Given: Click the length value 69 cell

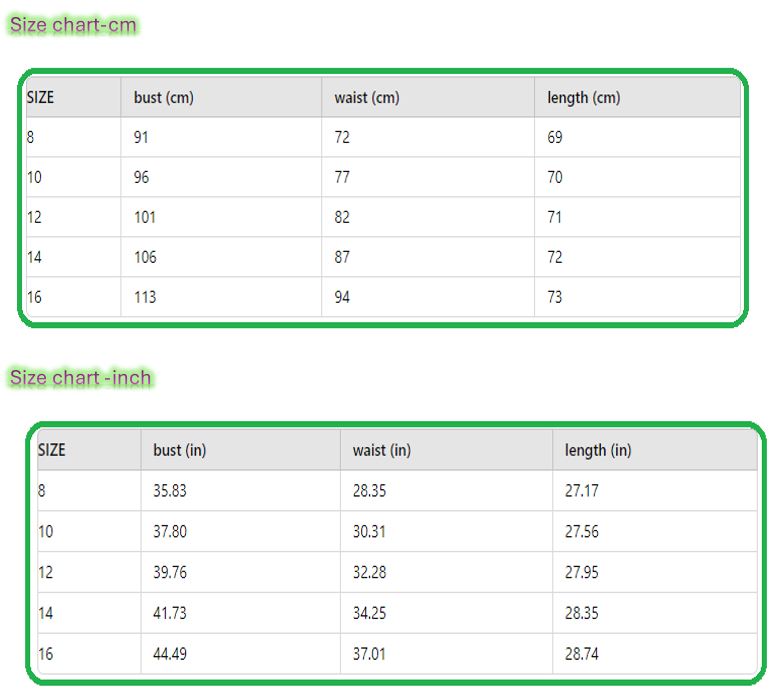Looking at the screenshot, I should point(555,137).
